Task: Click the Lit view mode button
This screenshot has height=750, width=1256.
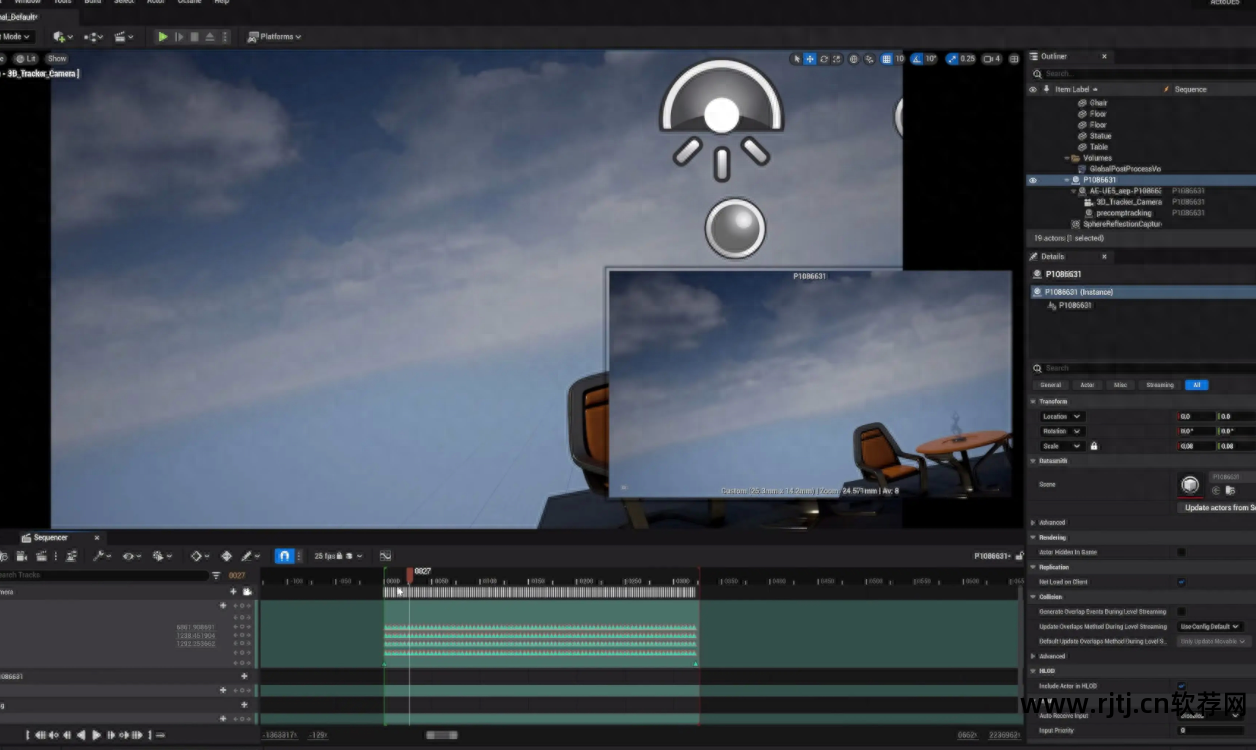Action: pos(26,59)
